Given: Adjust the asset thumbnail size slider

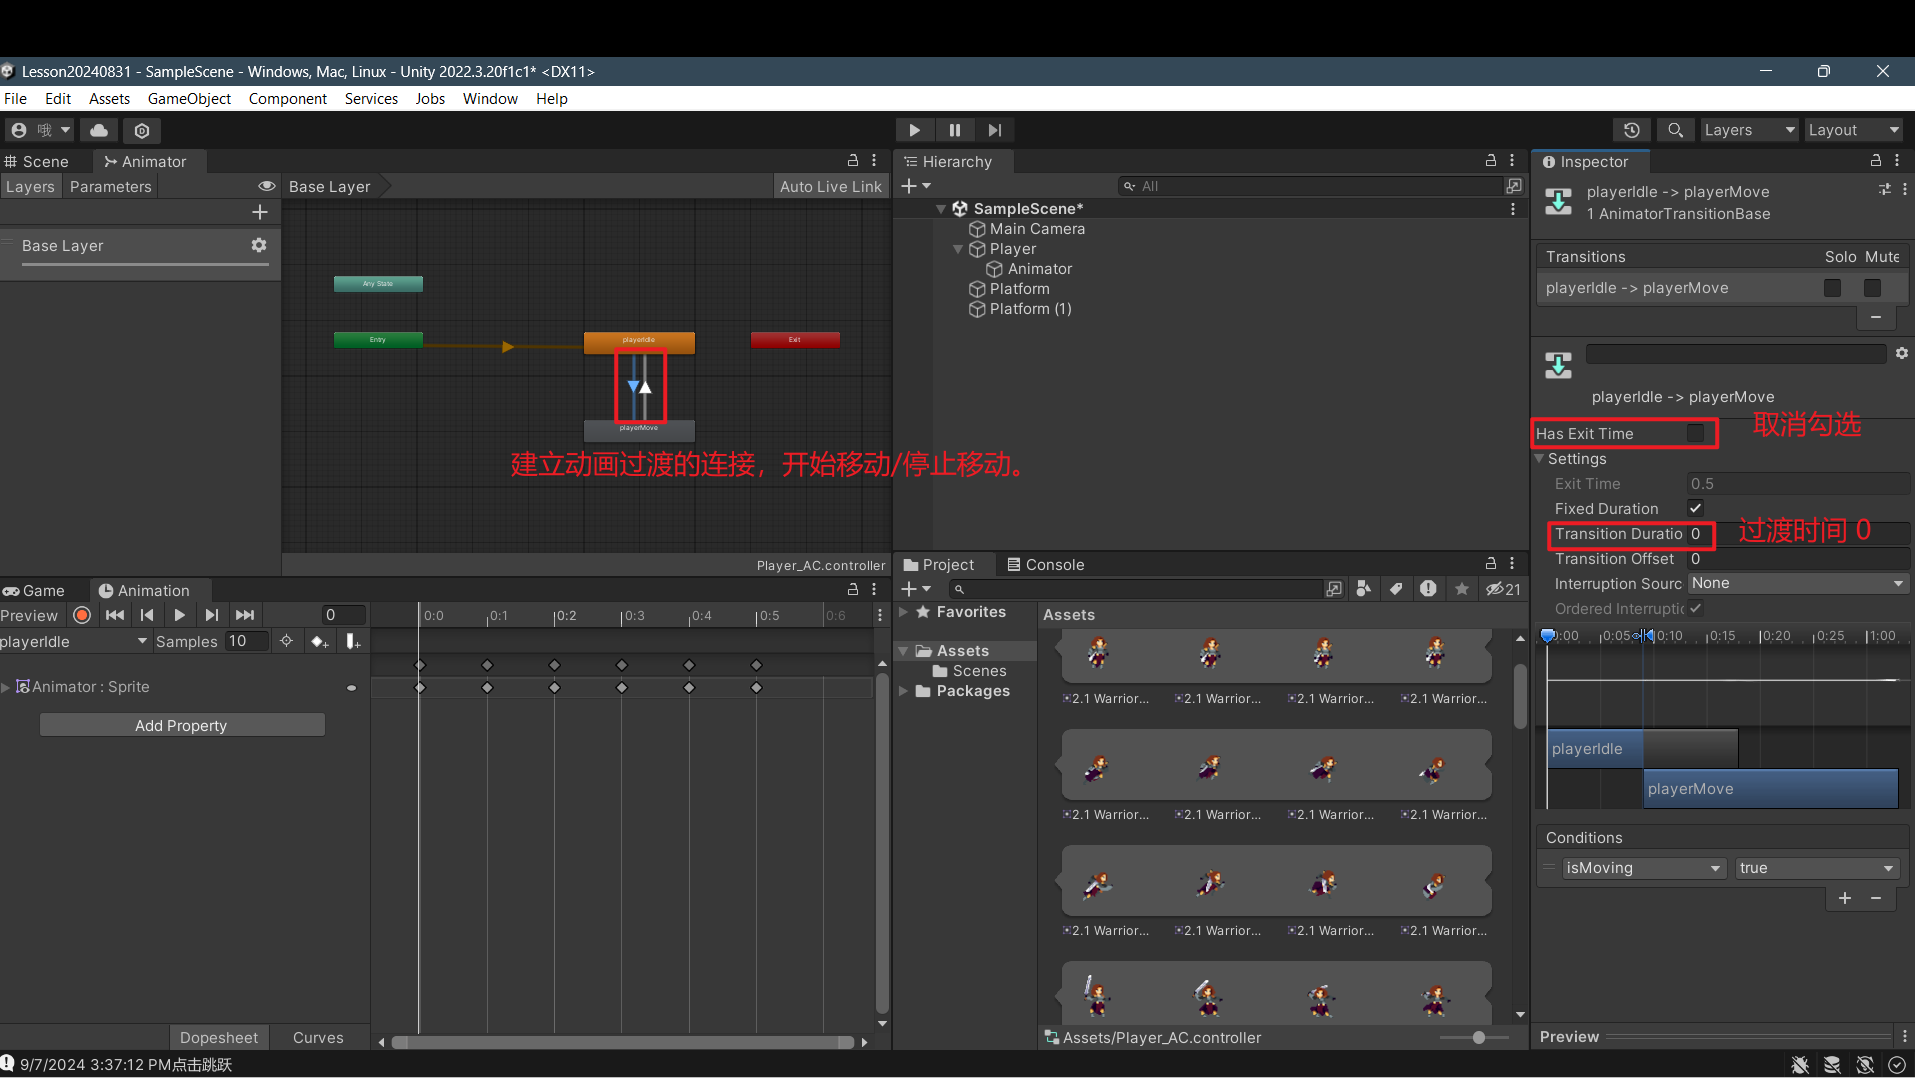Looking at the screenshot, I should click(1478, 1037).
